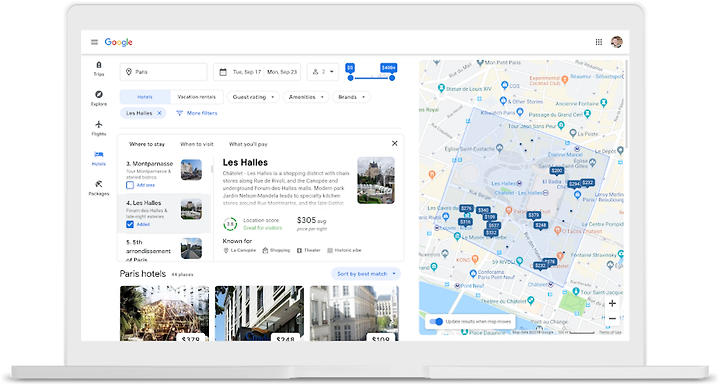Screen dimensions: 720x384
Task: Zoom in on the map
Action: pos(612,303)
